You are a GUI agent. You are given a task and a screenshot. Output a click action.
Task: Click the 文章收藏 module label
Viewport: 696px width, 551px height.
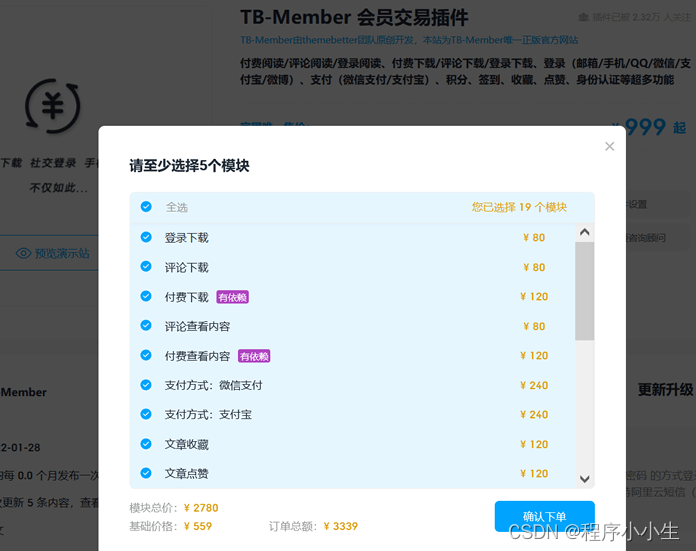tap(186, 444)
